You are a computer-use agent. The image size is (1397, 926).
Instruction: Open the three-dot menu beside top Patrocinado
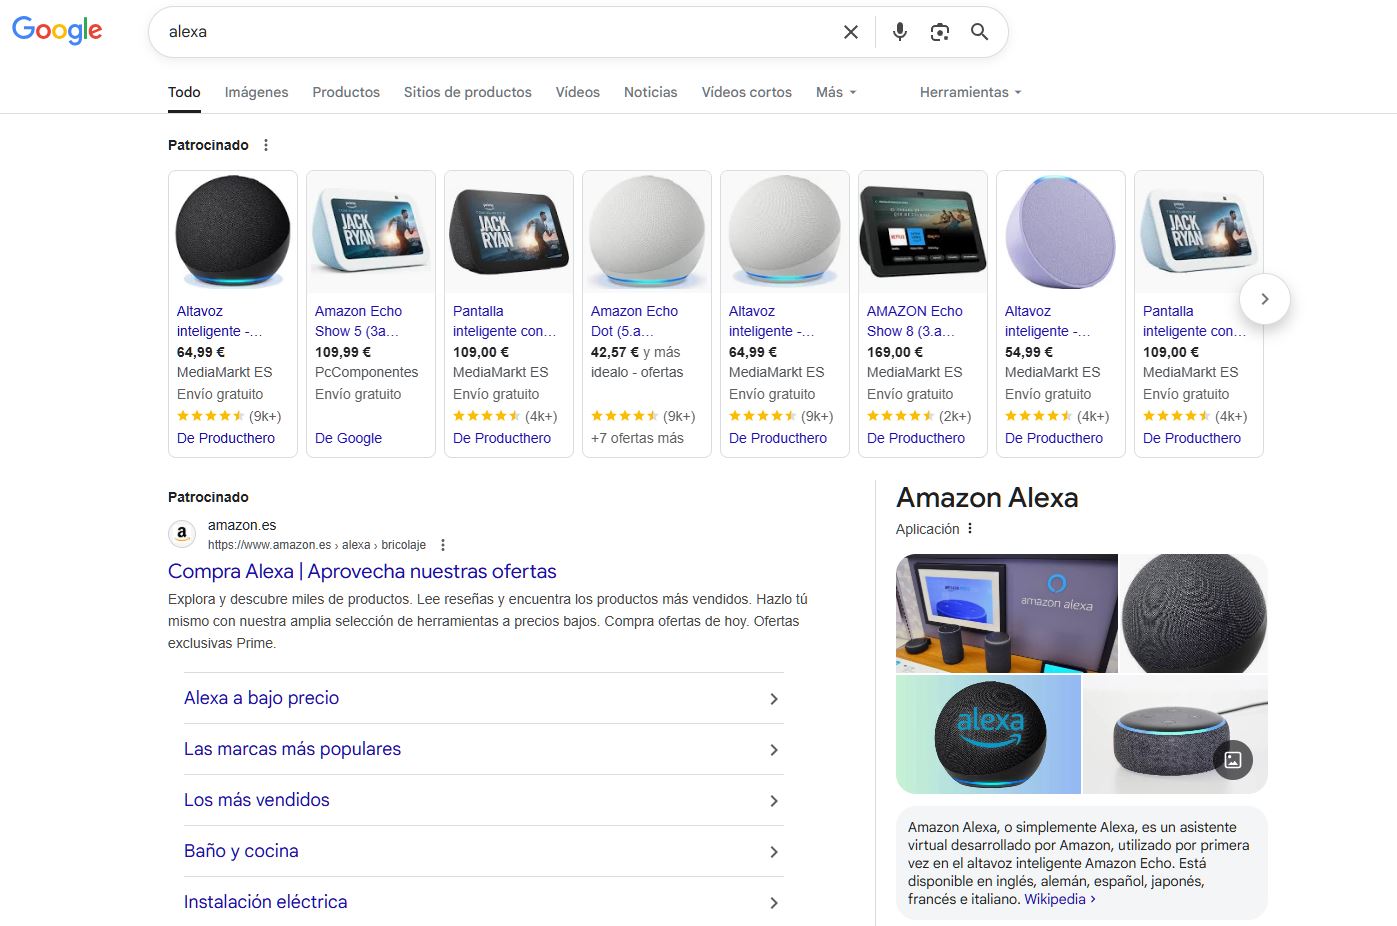tap(266, 145)
